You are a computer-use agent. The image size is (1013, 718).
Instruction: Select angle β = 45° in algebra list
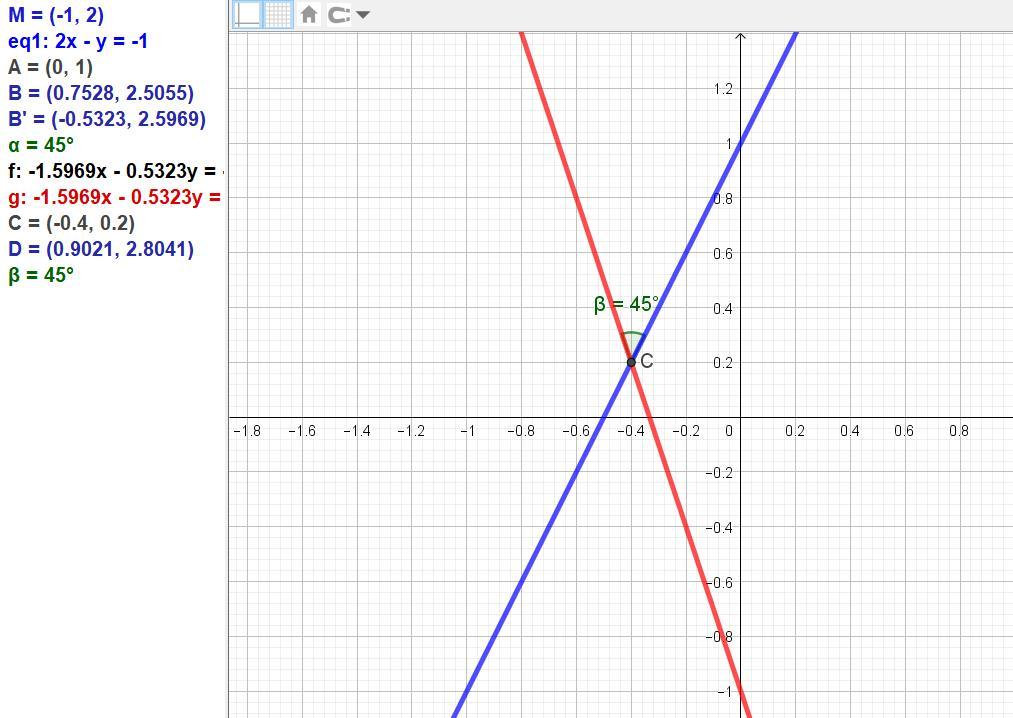pyautogui.click(x=41, y=275)
